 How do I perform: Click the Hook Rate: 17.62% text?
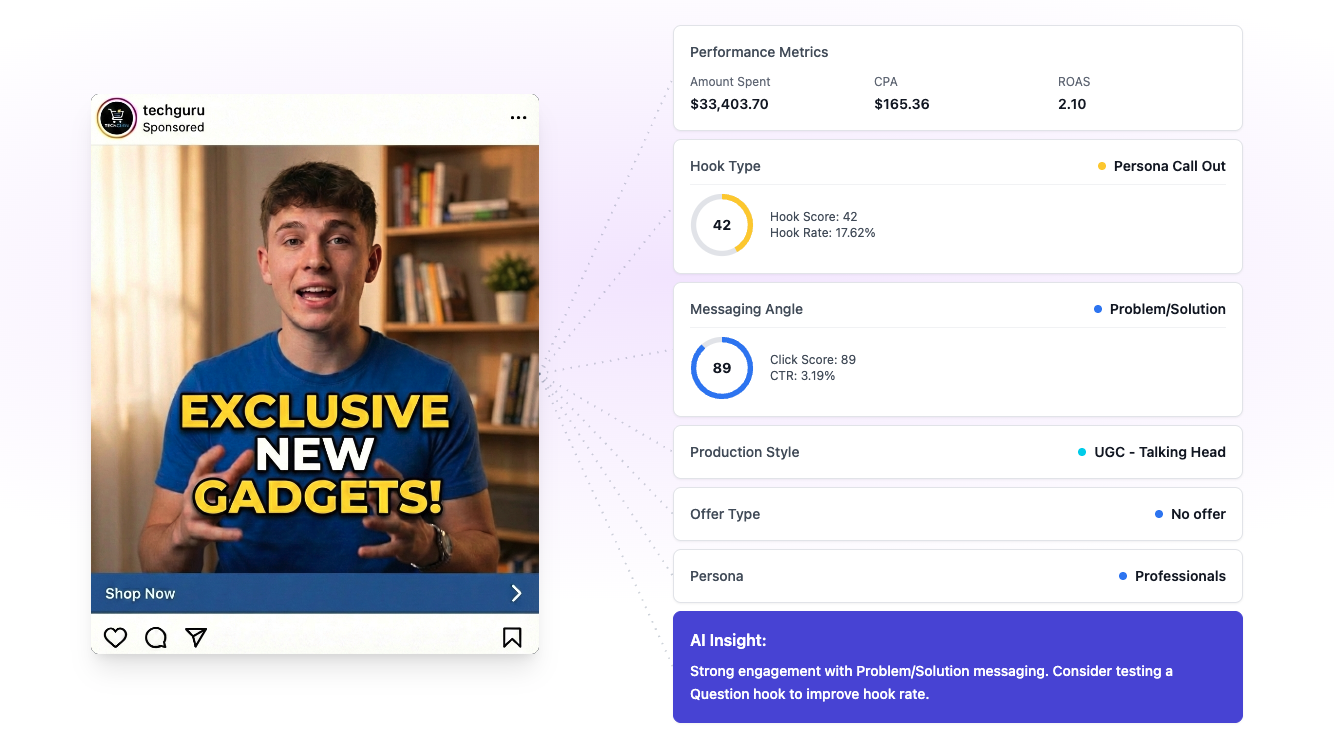(x=822, y=233)
